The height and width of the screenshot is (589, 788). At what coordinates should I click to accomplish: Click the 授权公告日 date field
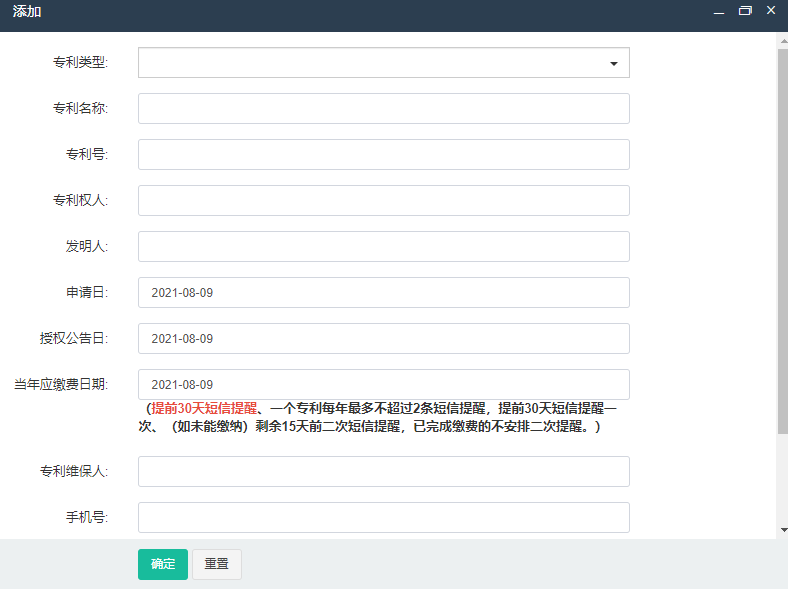coord(383,338)
